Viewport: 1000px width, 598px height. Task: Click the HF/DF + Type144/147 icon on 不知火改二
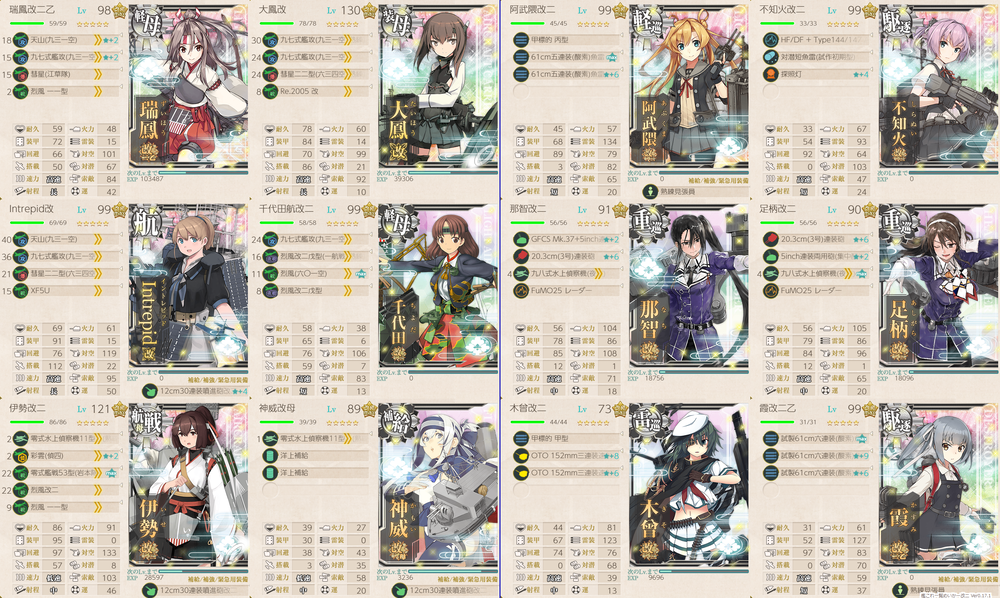[x=770, y=40]
